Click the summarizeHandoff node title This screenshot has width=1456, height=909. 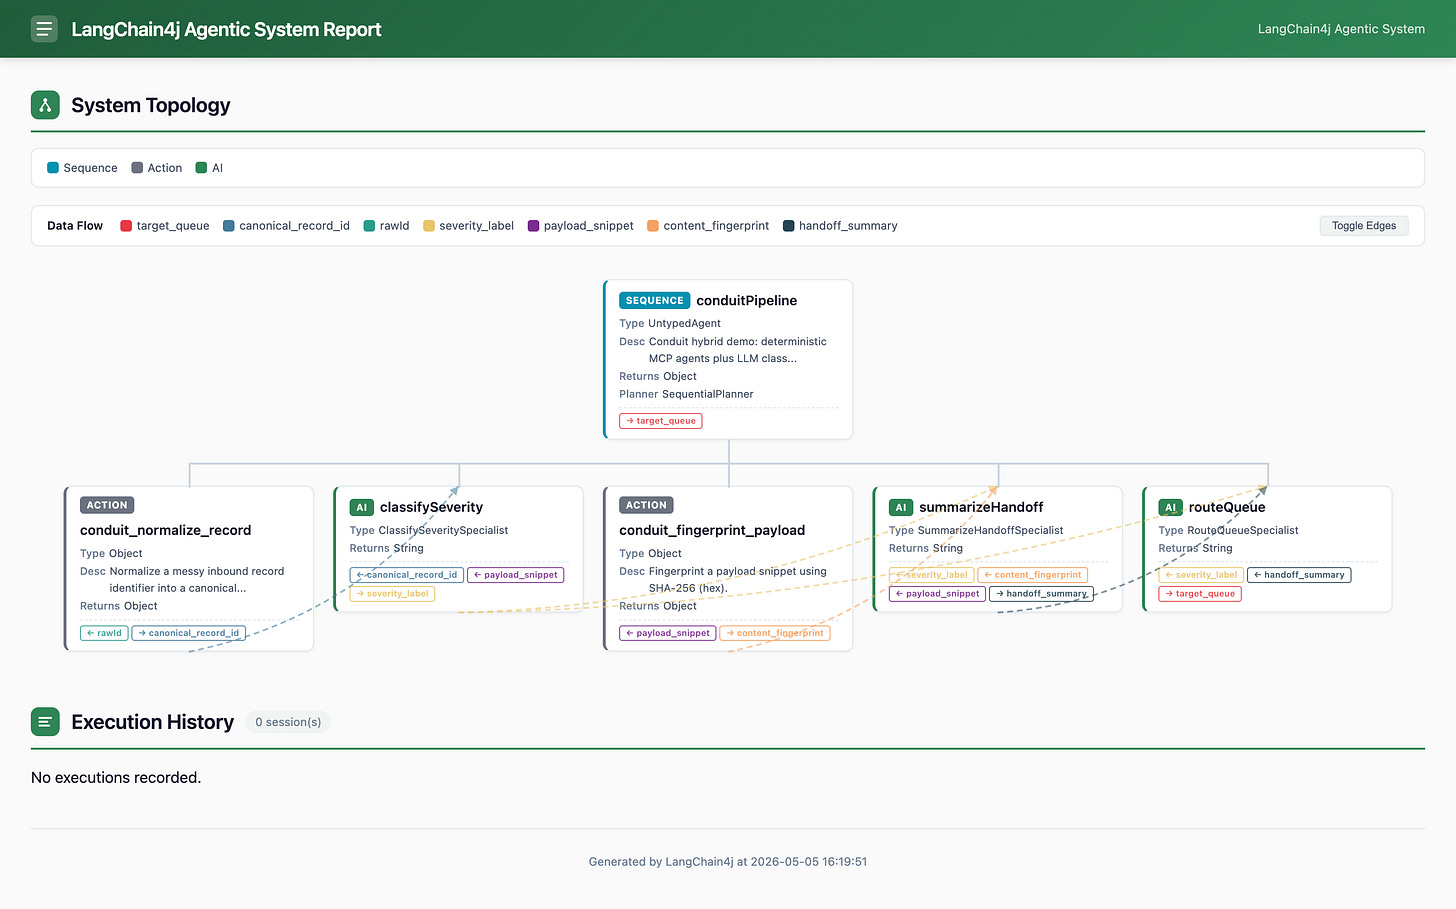tap(981, 507)
